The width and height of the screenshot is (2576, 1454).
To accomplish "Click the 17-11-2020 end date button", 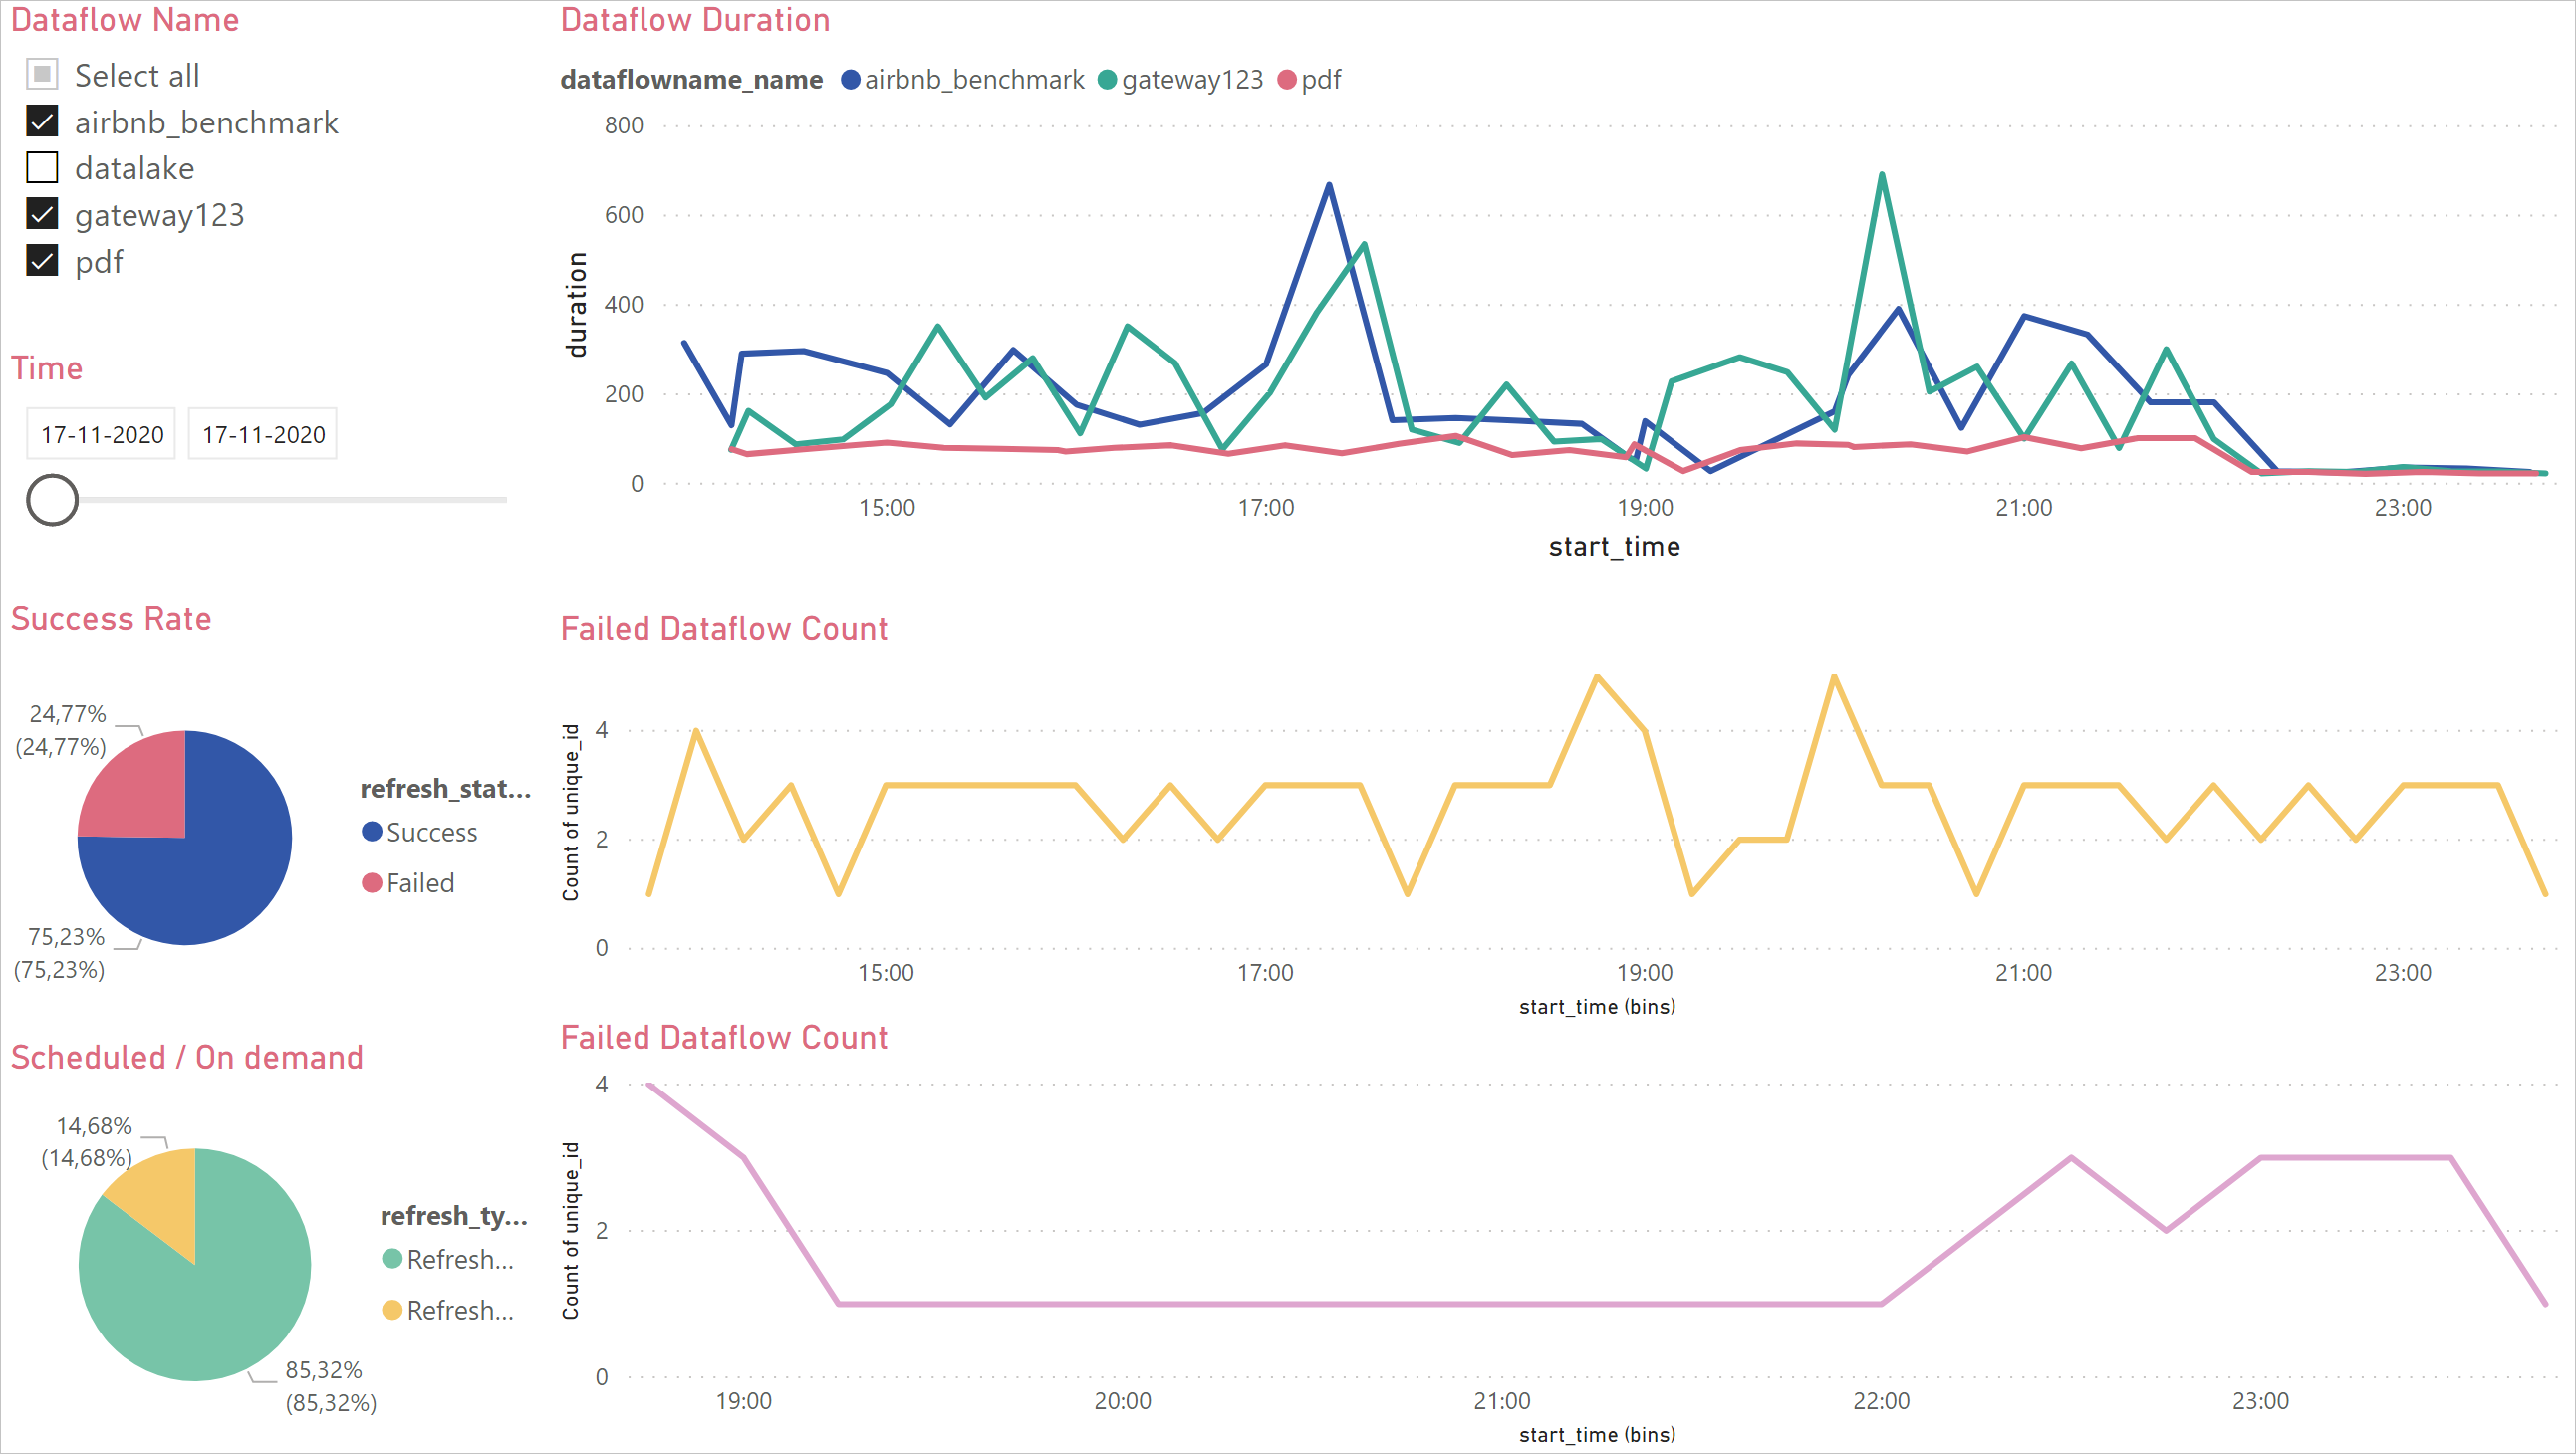I will click(x=262, y=433).
